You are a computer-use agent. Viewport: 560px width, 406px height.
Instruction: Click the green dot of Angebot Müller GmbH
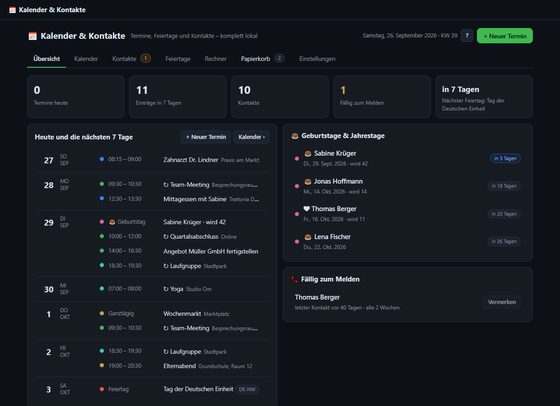[102, 251]
